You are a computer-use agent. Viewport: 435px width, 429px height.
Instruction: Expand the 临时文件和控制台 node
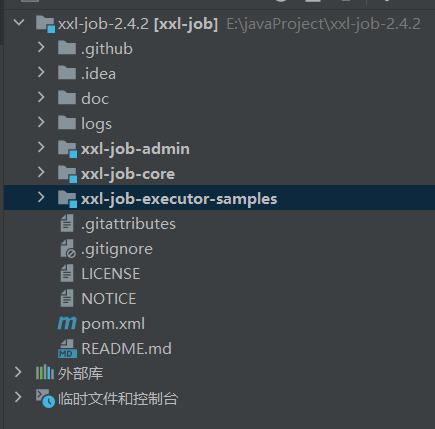(x=18, y=397)
